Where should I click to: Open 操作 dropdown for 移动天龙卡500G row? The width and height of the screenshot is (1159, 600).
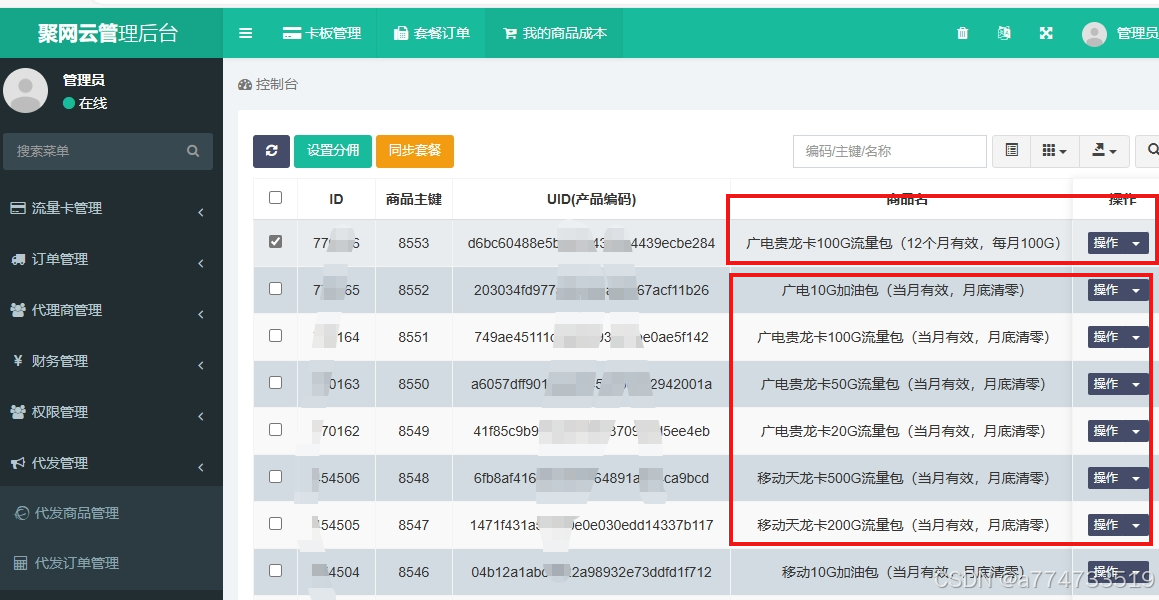[x=1118, y=478]
